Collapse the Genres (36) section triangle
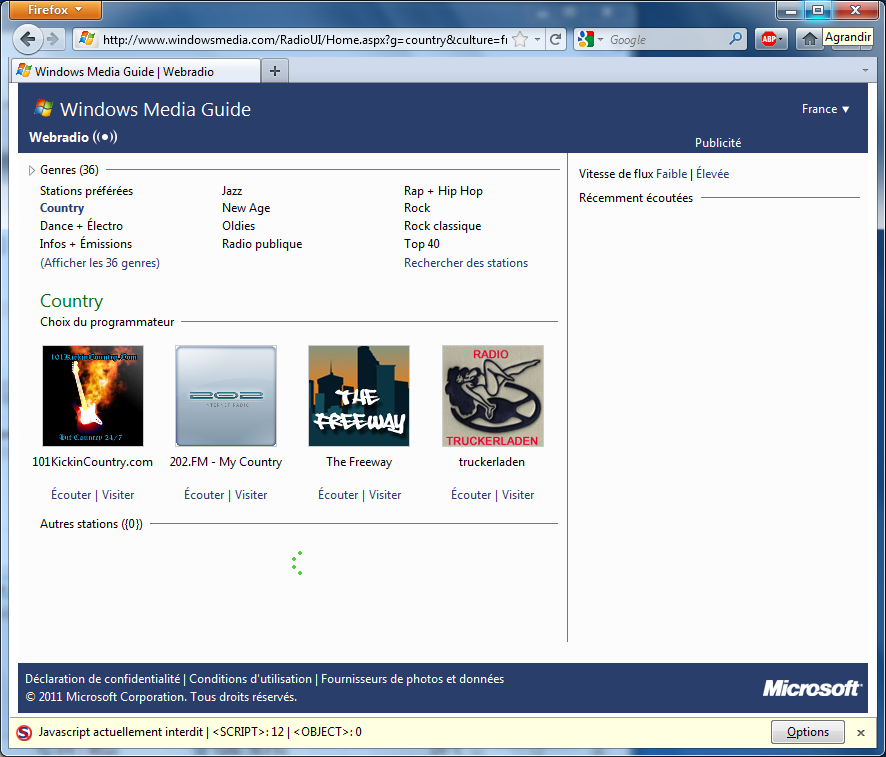 [32, 170]
